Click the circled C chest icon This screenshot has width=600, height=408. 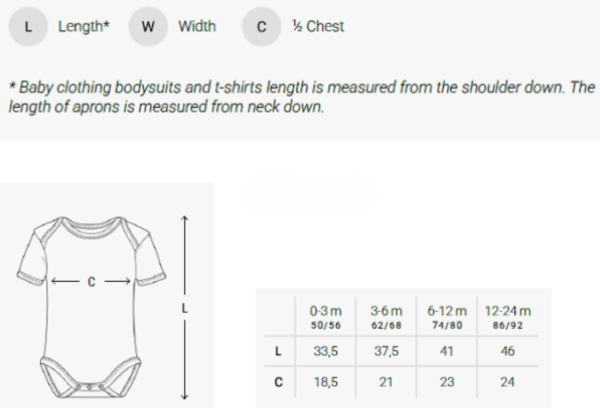click(x=261, y=27)
